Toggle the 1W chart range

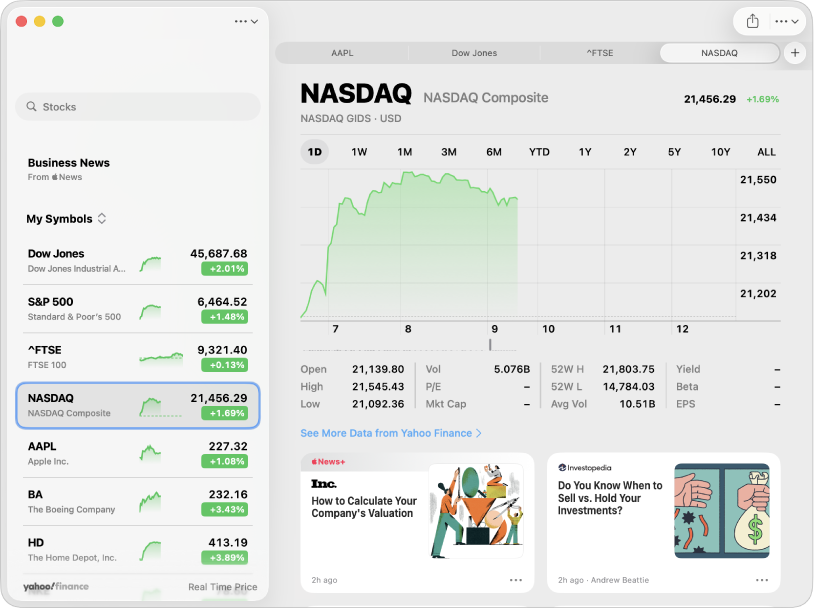click(359, 152)
